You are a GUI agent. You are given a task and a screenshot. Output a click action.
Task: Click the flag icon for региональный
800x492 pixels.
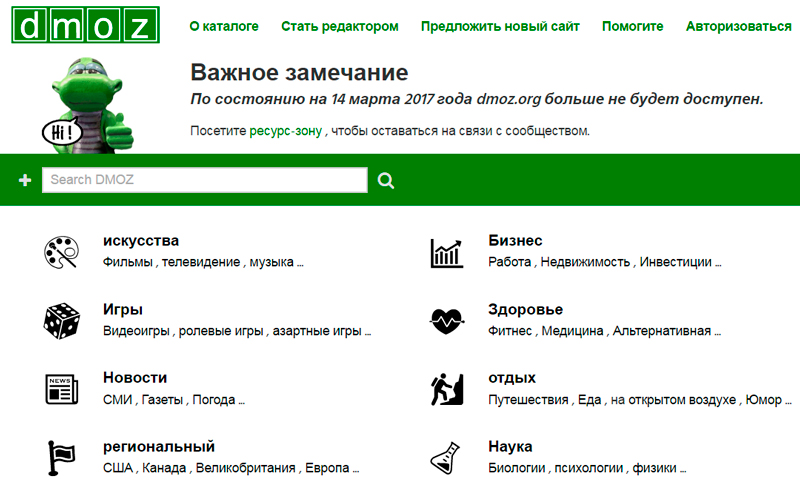61,458
